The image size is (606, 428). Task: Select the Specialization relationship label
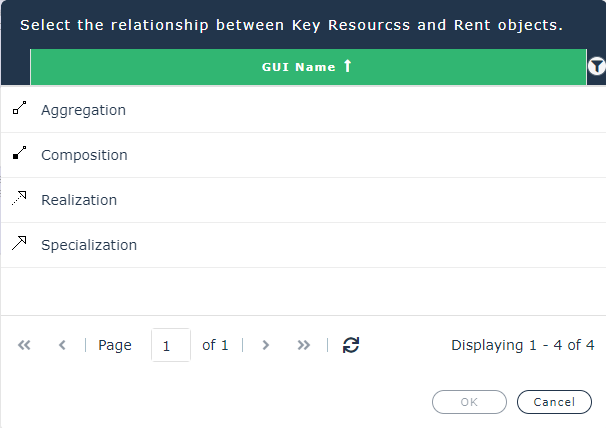(89, 245)
